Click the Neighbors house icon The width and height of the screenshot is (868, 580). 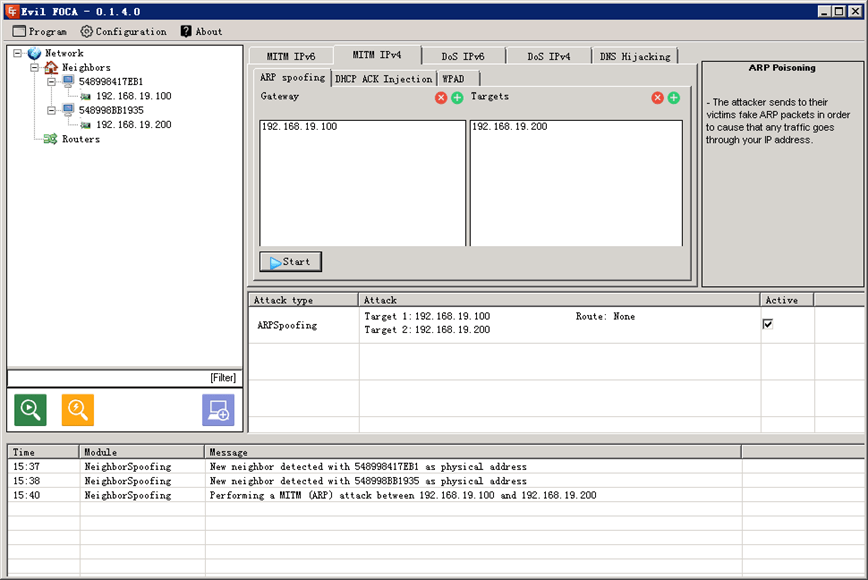point(51,68)
